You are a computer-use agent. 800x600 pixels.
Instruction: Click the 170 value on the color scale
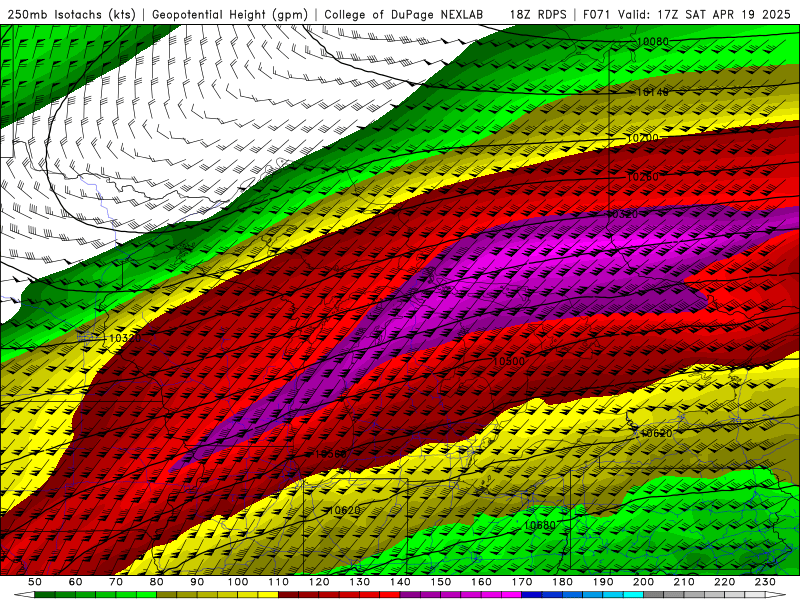tap(522, 582)
